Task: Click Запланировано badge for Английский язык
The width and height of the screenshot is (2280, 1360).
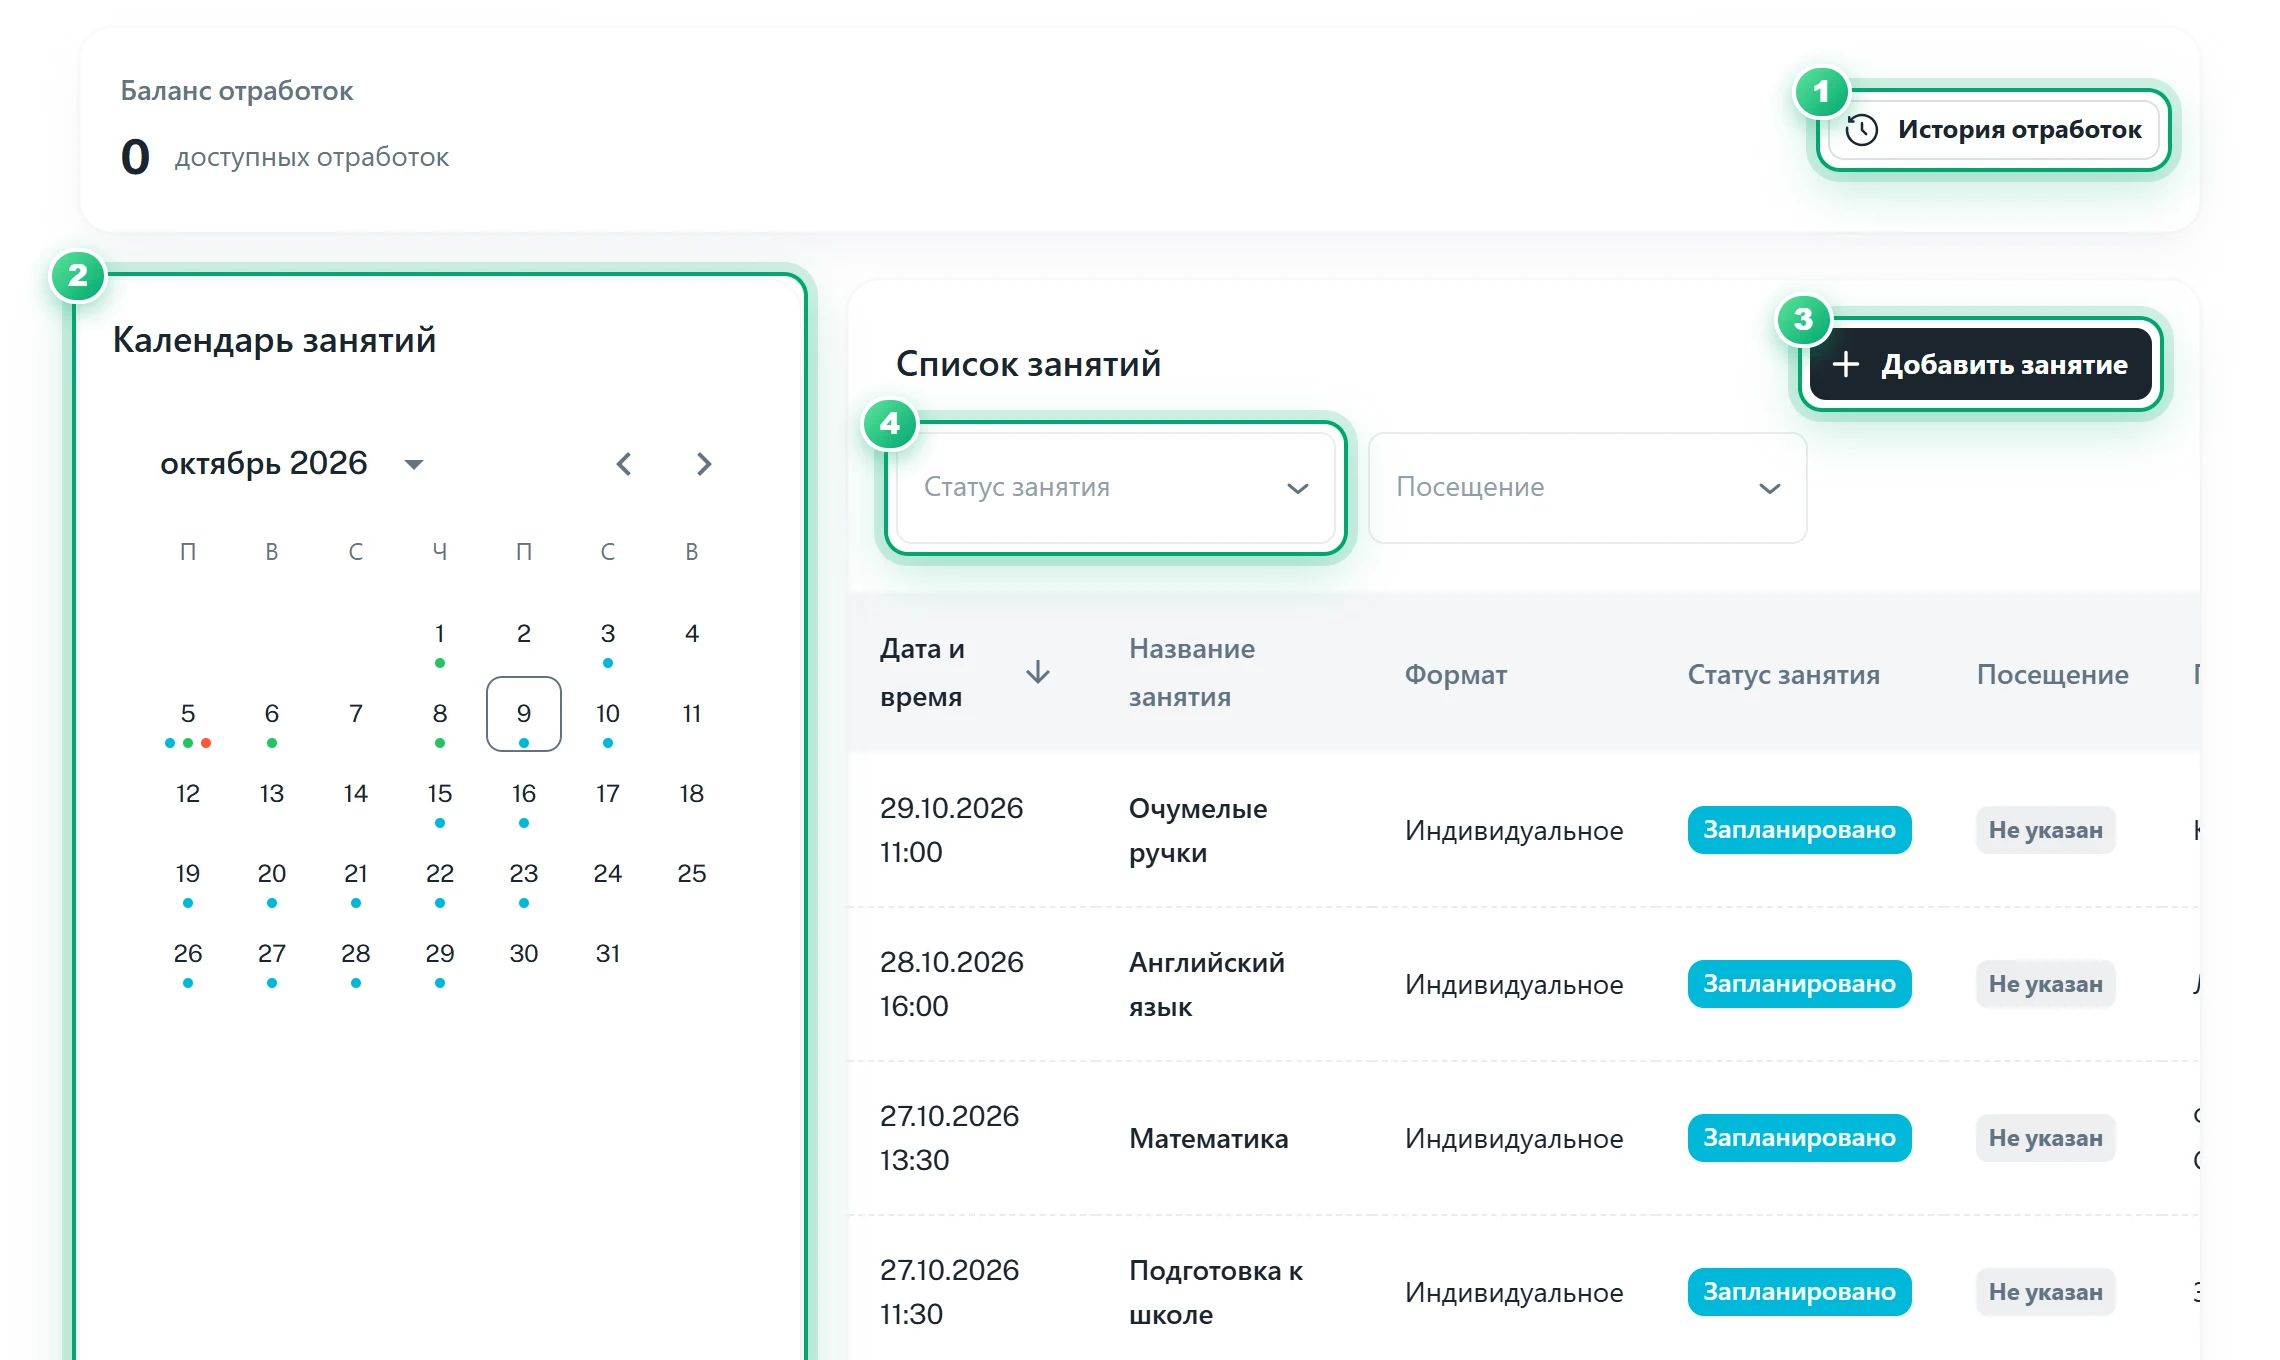Action: [1799, 984]
